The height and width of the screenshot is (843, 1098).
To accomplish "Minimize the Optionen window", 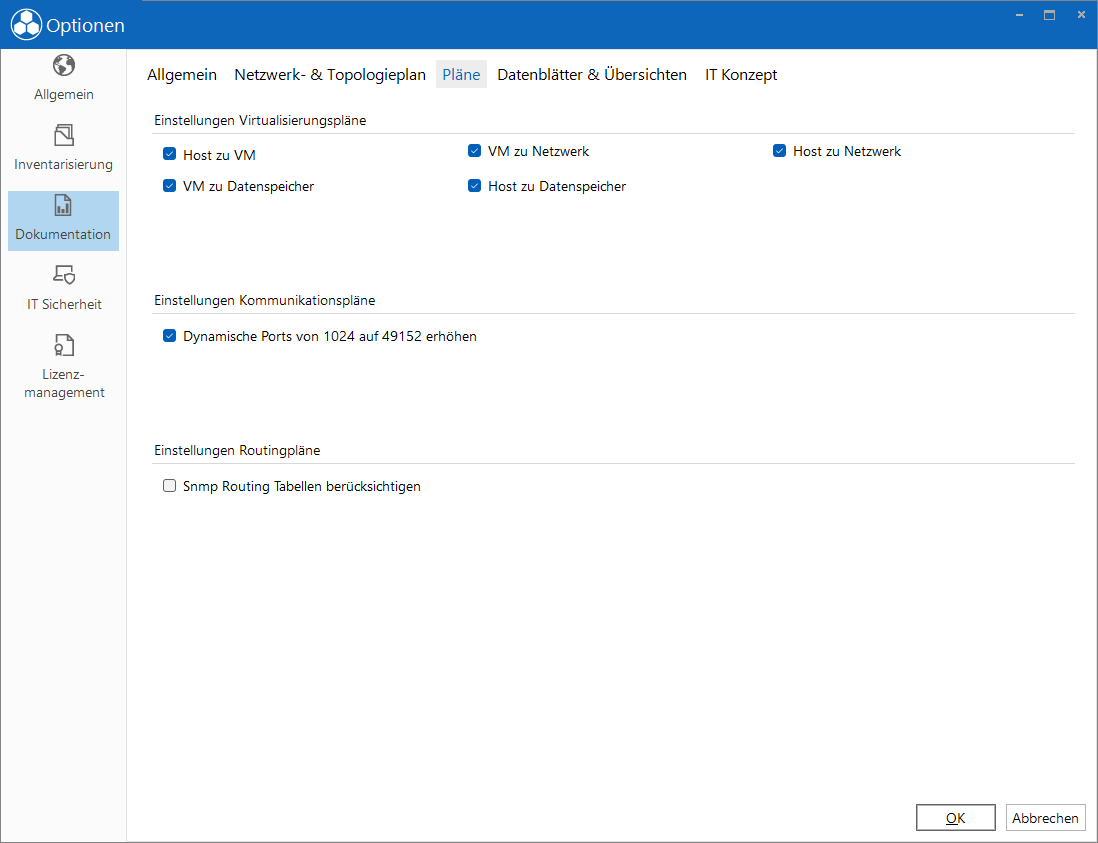I will coord(1020,15).
